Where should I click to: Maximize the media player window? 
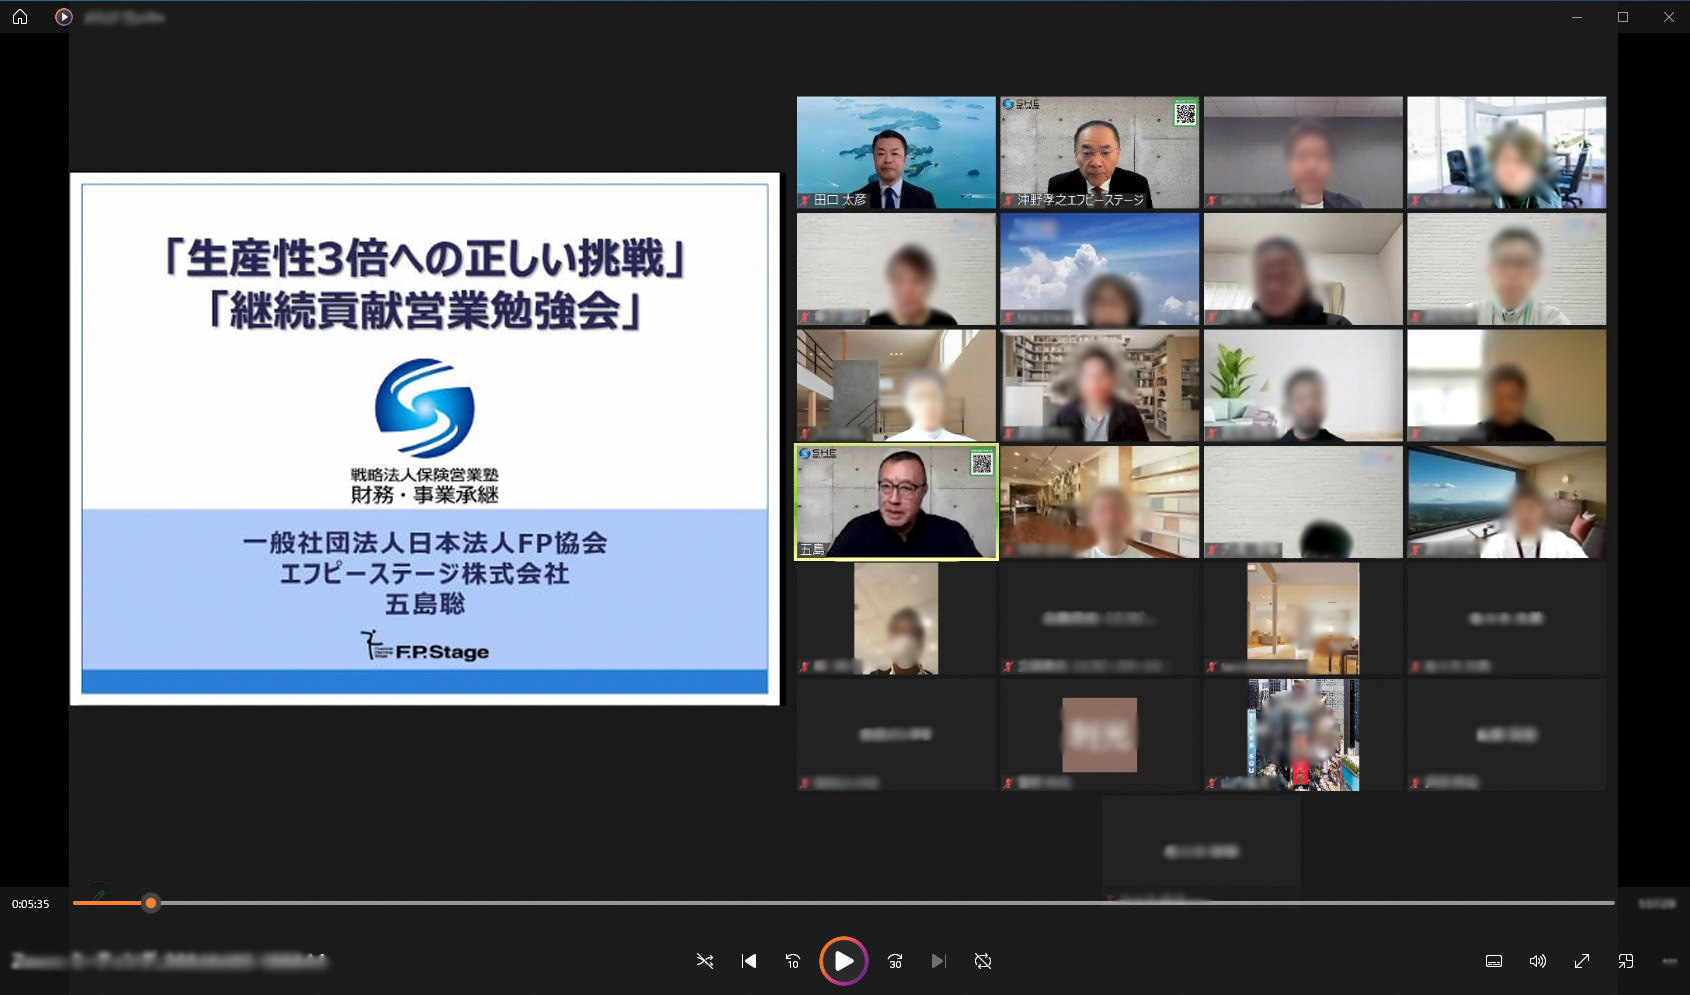[1623, 17]
